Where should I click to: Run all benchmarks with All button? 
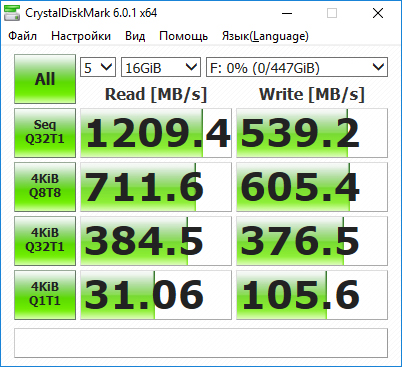click(x=45, y=79)
